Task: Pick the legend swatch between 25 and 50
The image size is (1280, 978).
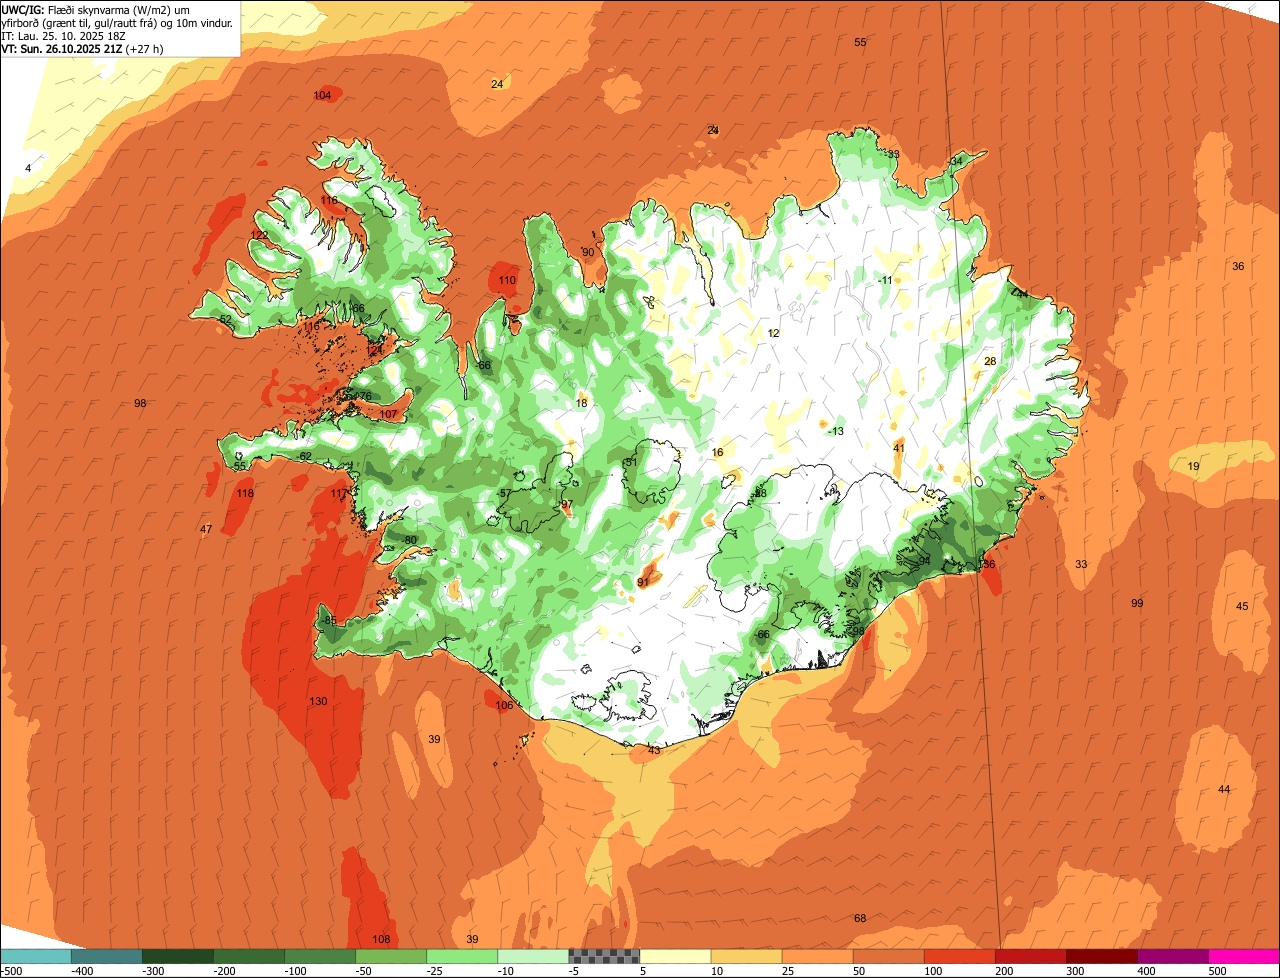Action: pos(818,956)
